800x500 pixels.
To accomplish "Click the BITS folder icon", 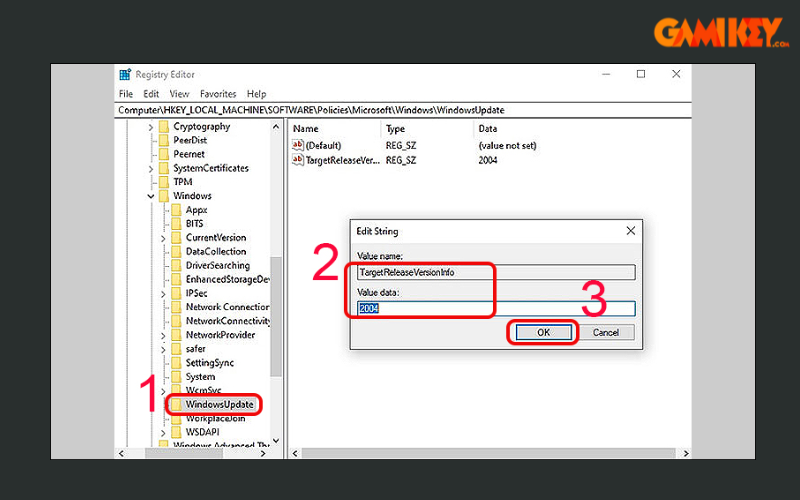I will [x=176, y=224].
